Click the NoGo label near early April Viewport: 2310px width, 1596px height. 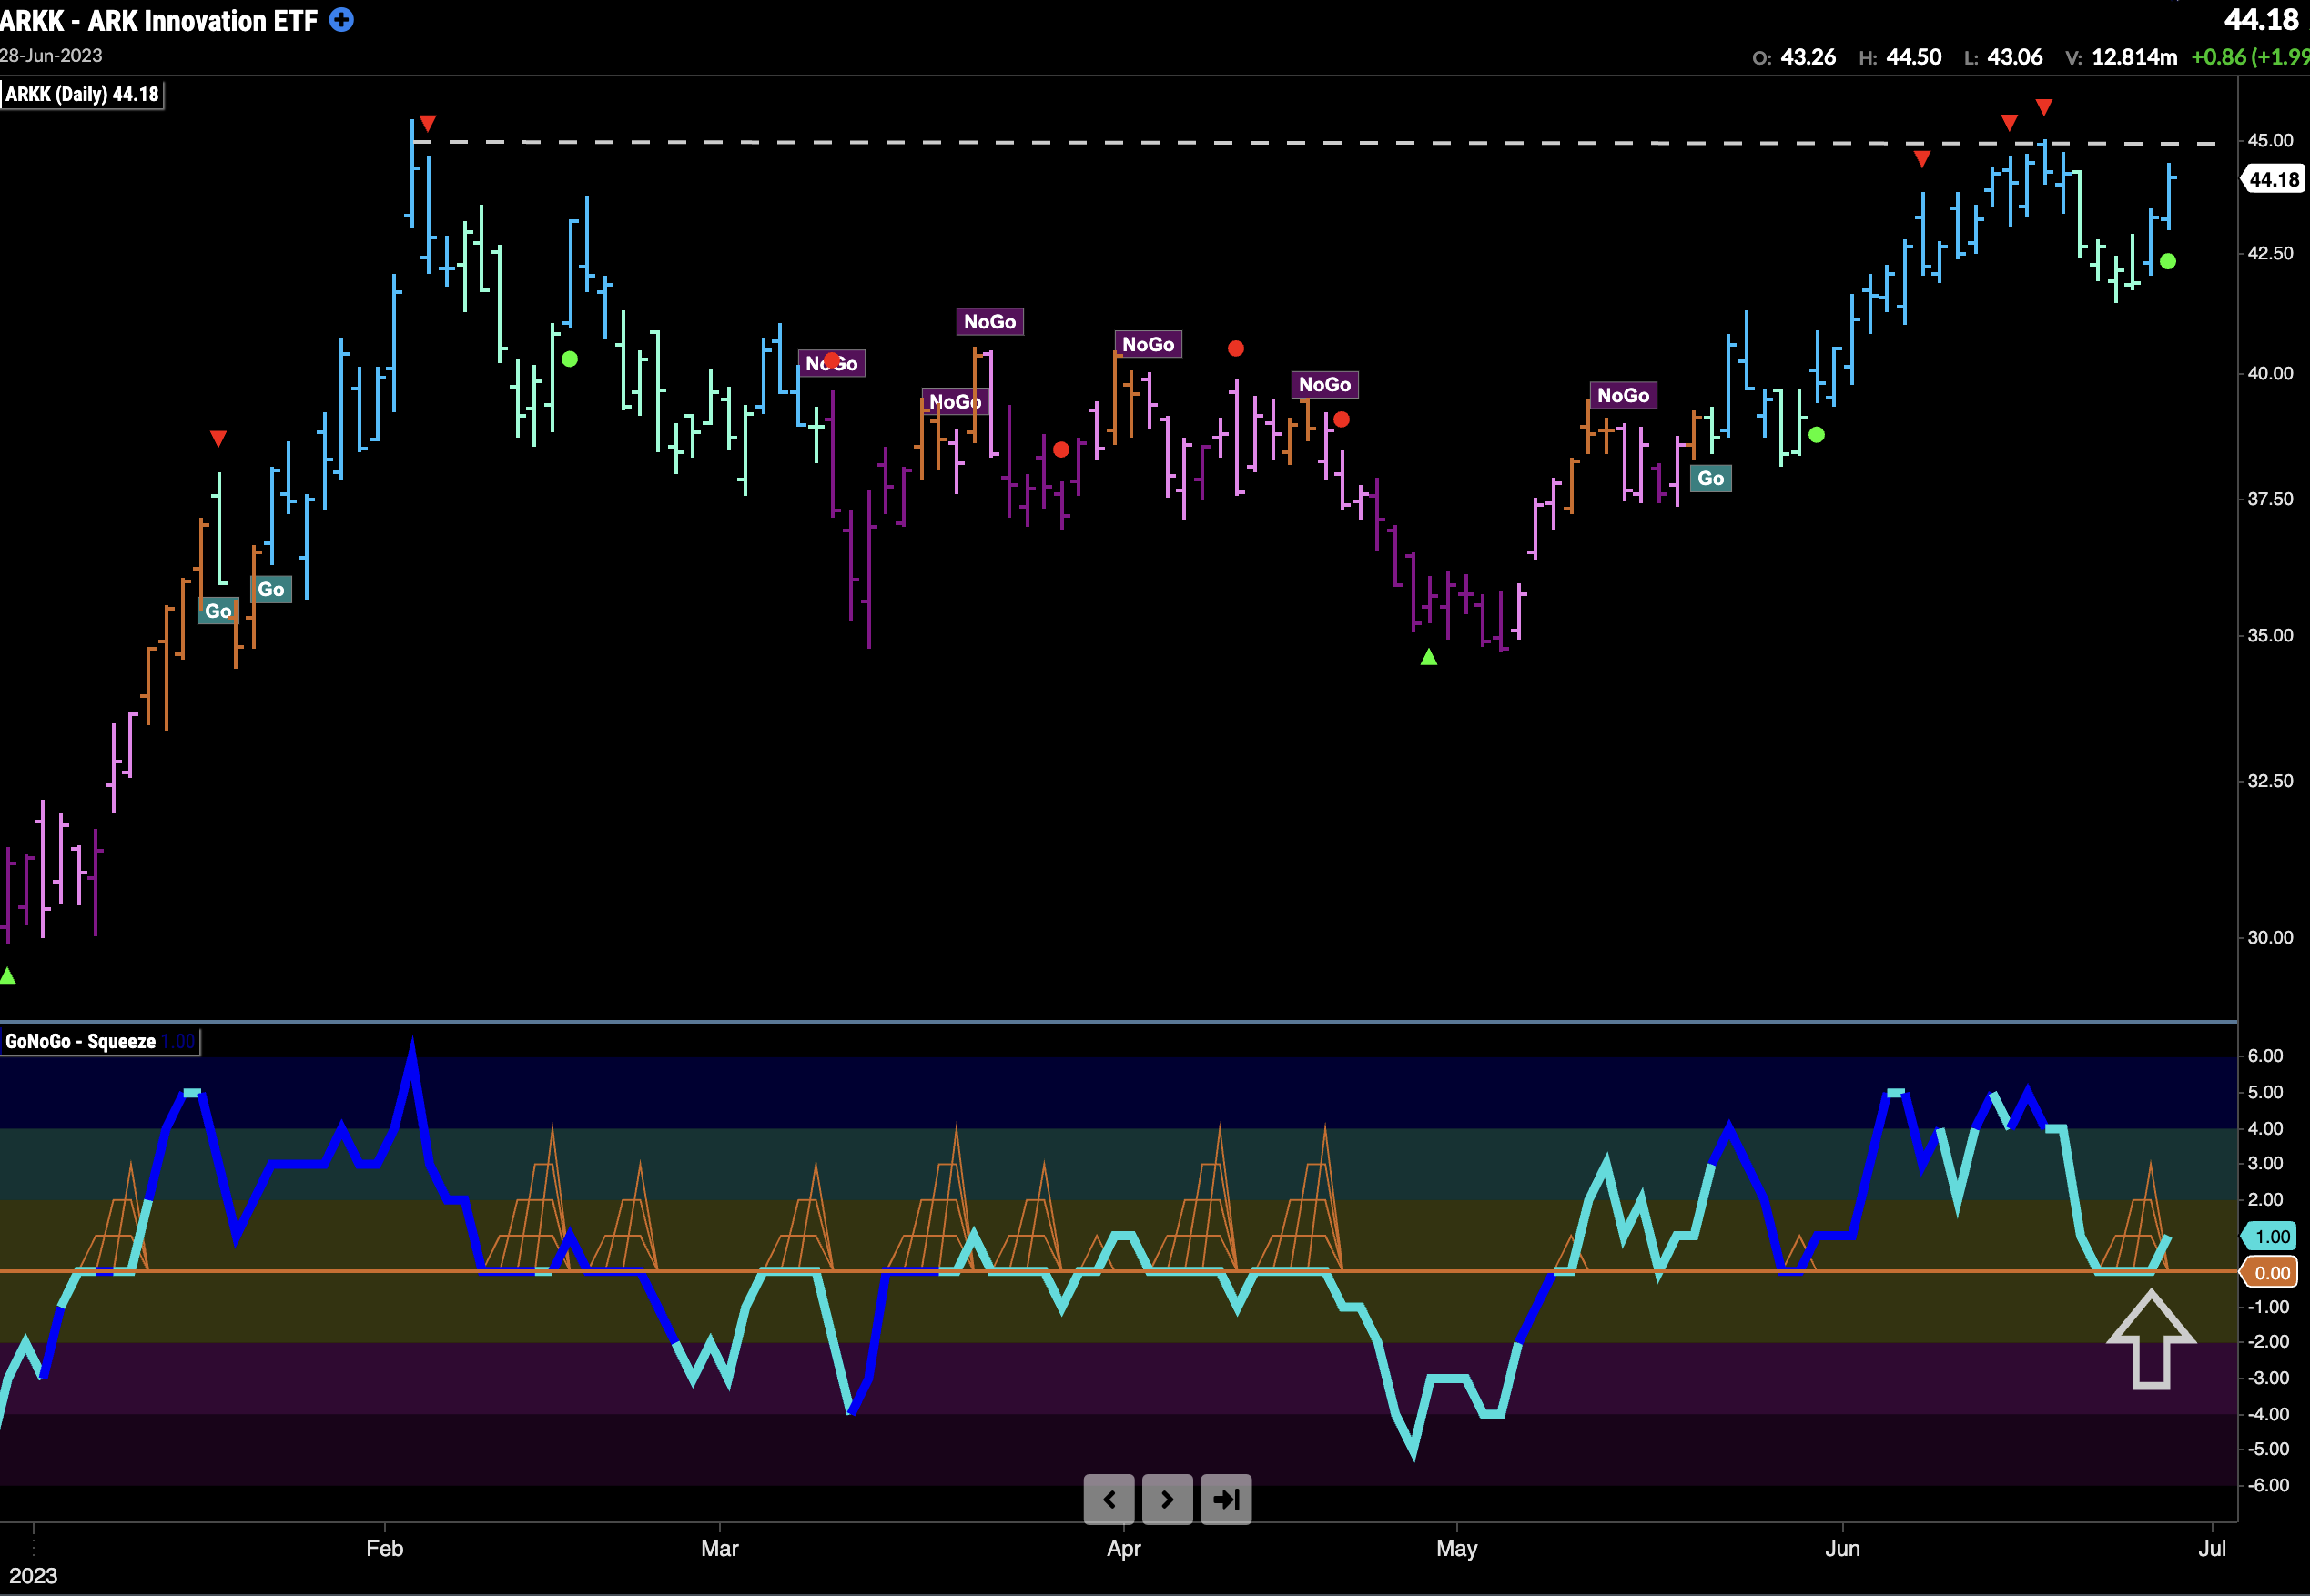click(x=1148, y=344)
